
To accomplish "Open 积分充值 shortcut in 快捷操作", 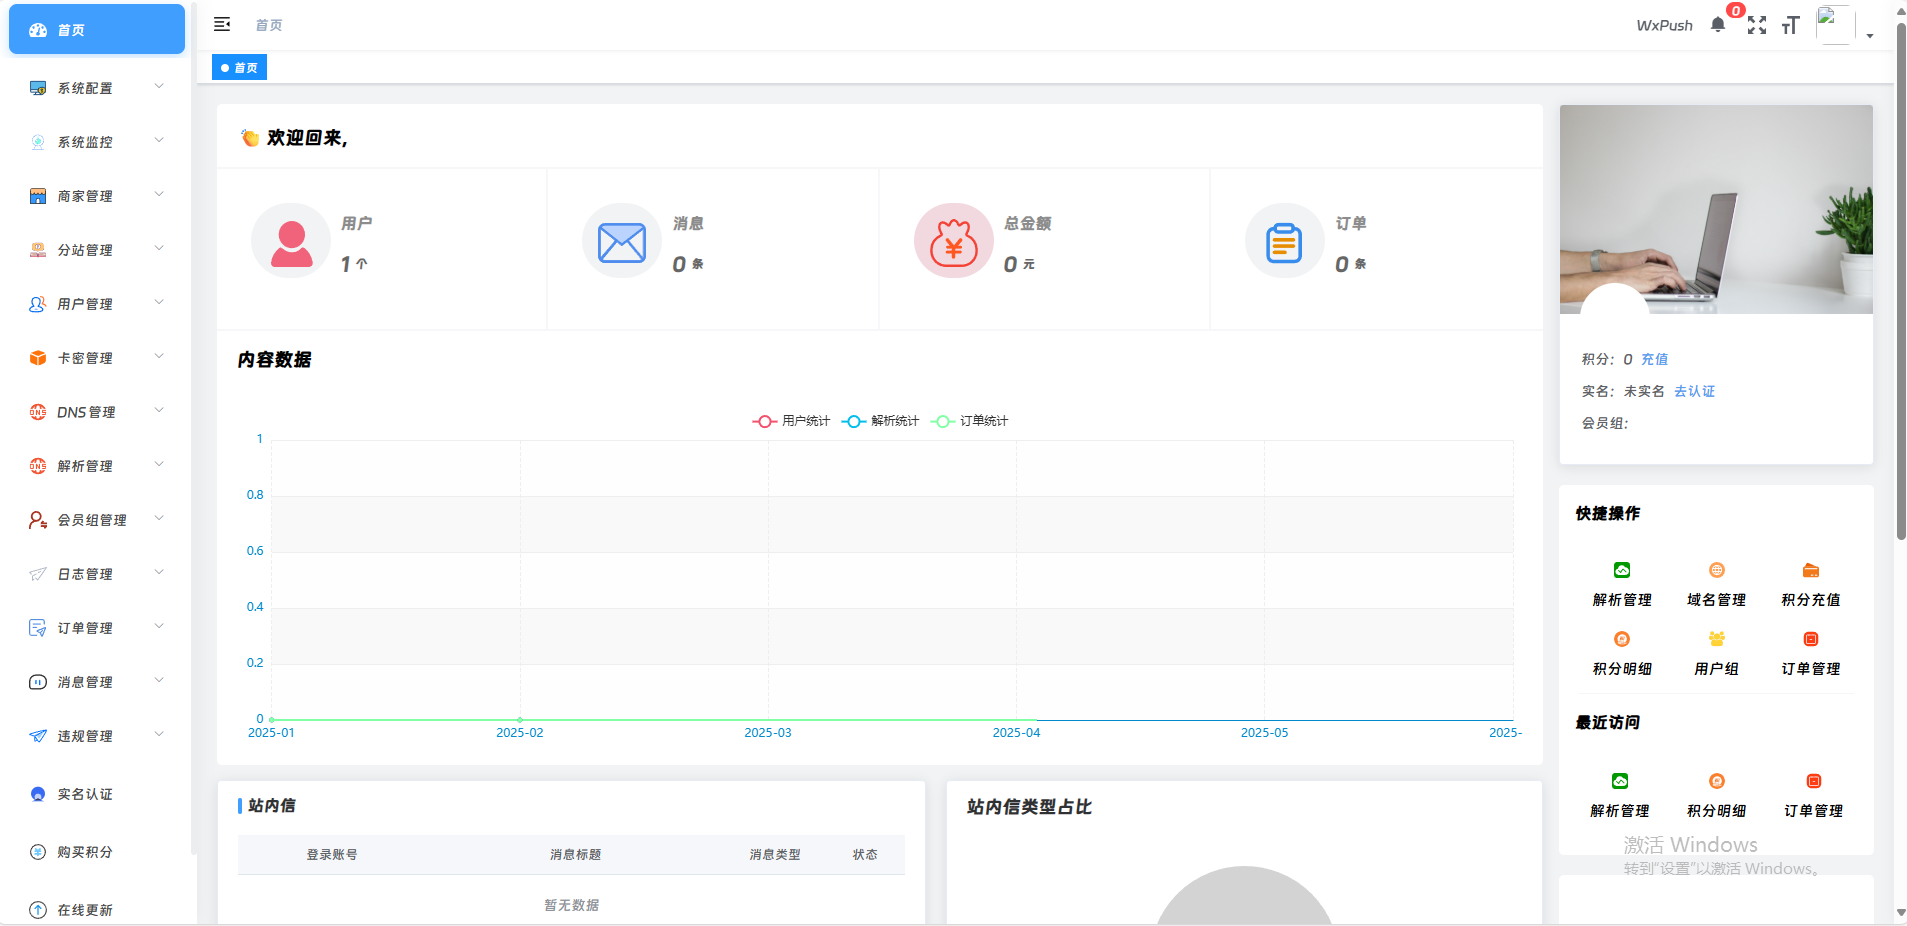I will point(1811,585).
